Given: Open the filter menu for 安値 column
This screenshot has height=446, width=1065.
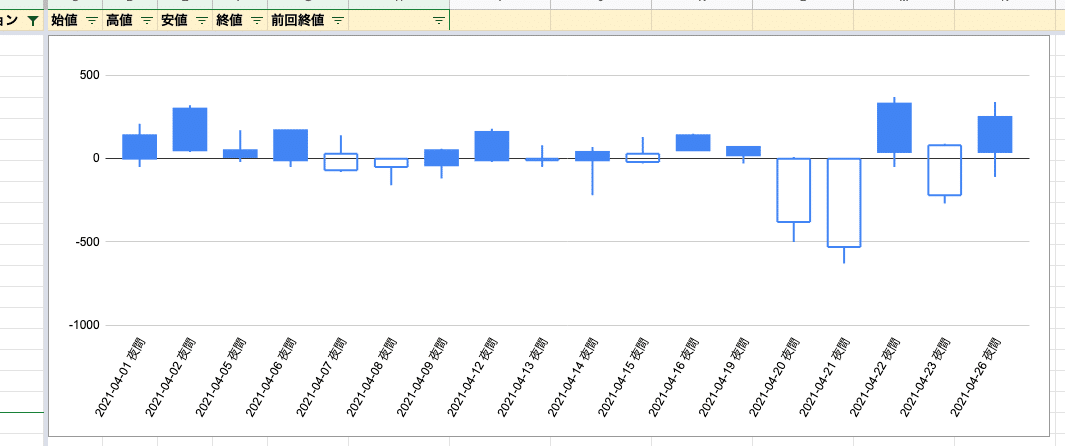Looking at the screenshot, I should tap(202, 21).
